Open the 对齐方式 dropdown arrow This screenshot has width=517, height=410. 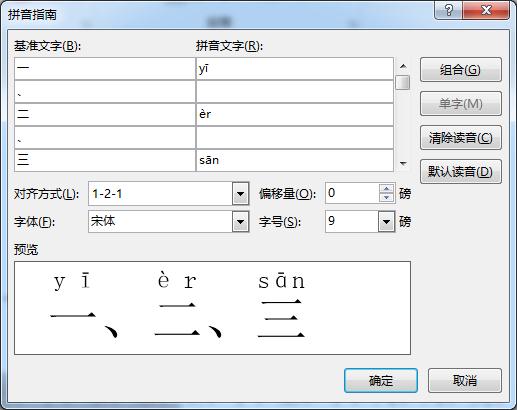(240, 194)
